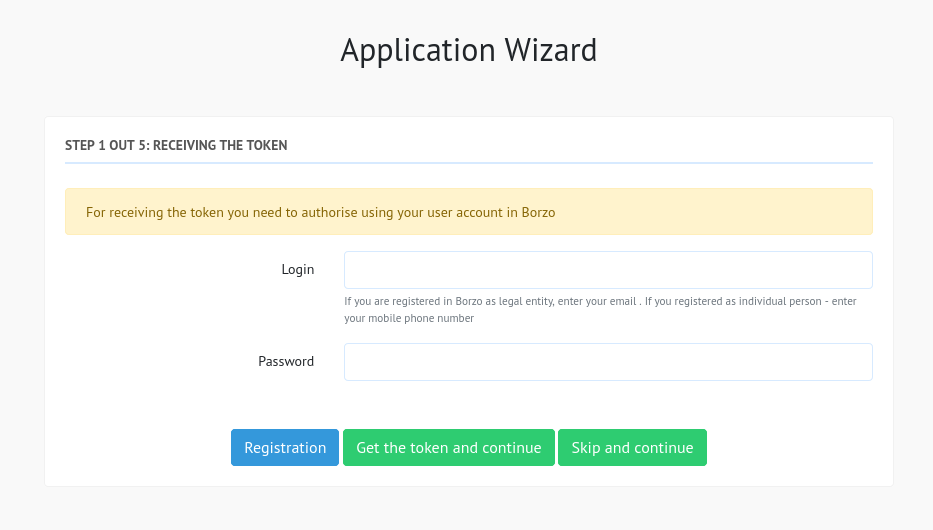Click 'your mobile phone number' hint line
This screenshot has width=933, height=530.
click(409, 318)
